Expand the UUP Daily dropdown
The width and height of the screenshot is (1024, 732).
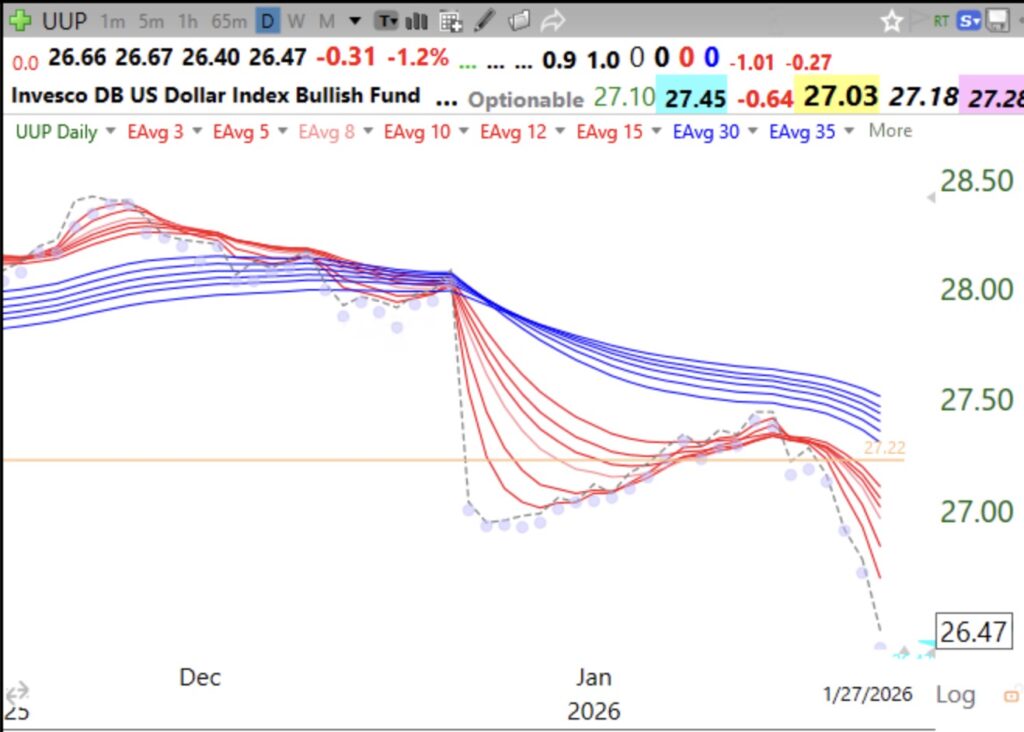(x=55, y=130)
